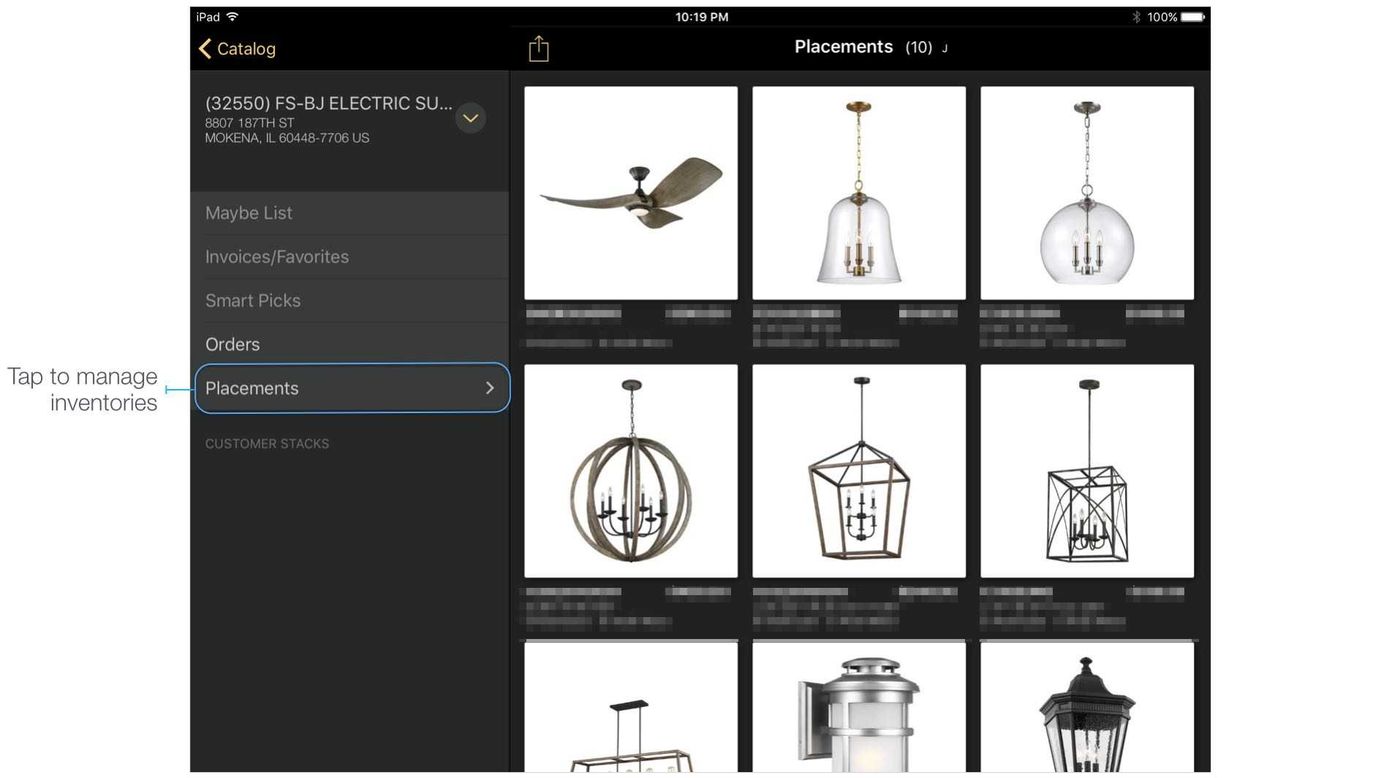Open the bell-shaped glass pendant thumbnail
This screenshot has width=1400, height=778.
pos(859,193)
